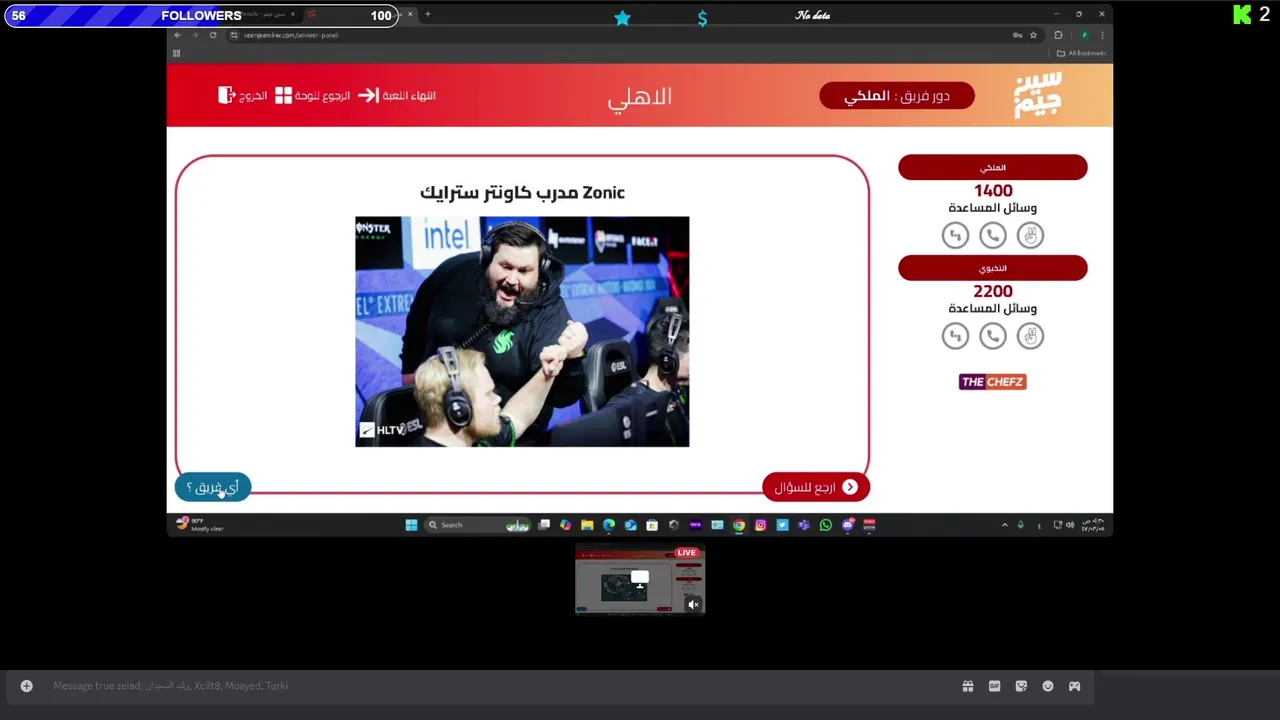Open the Discord emoji picker

[1048, 686]
